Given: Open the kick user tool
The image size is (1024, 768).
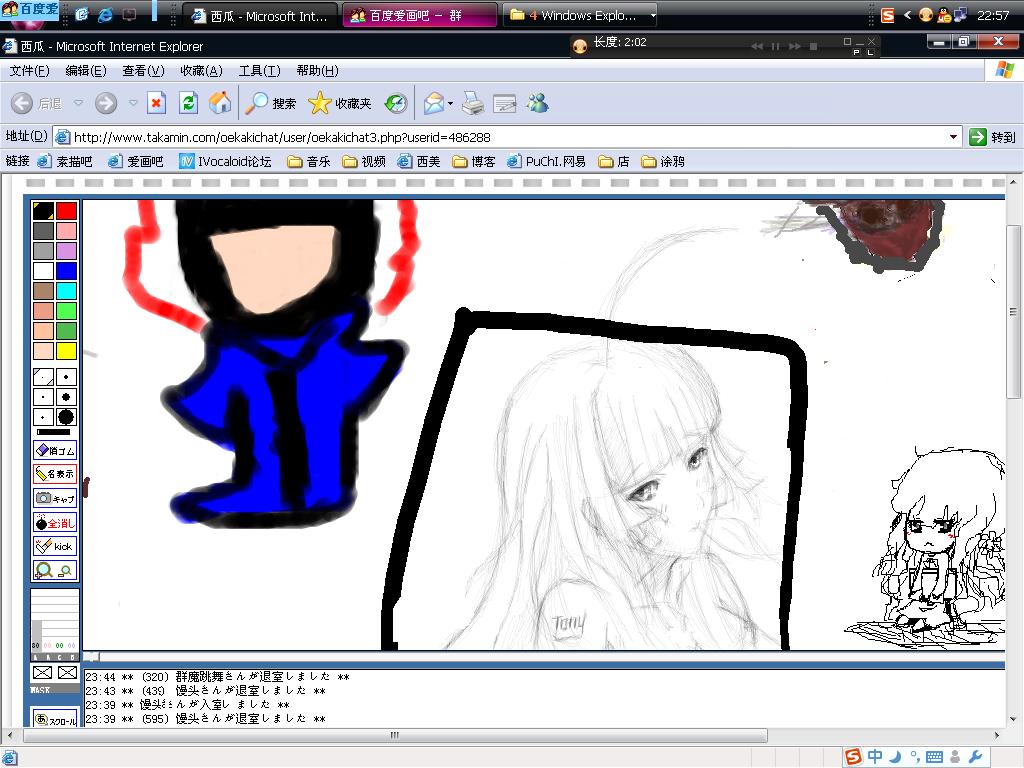Looking at the screenshot, I should [55, 546].
